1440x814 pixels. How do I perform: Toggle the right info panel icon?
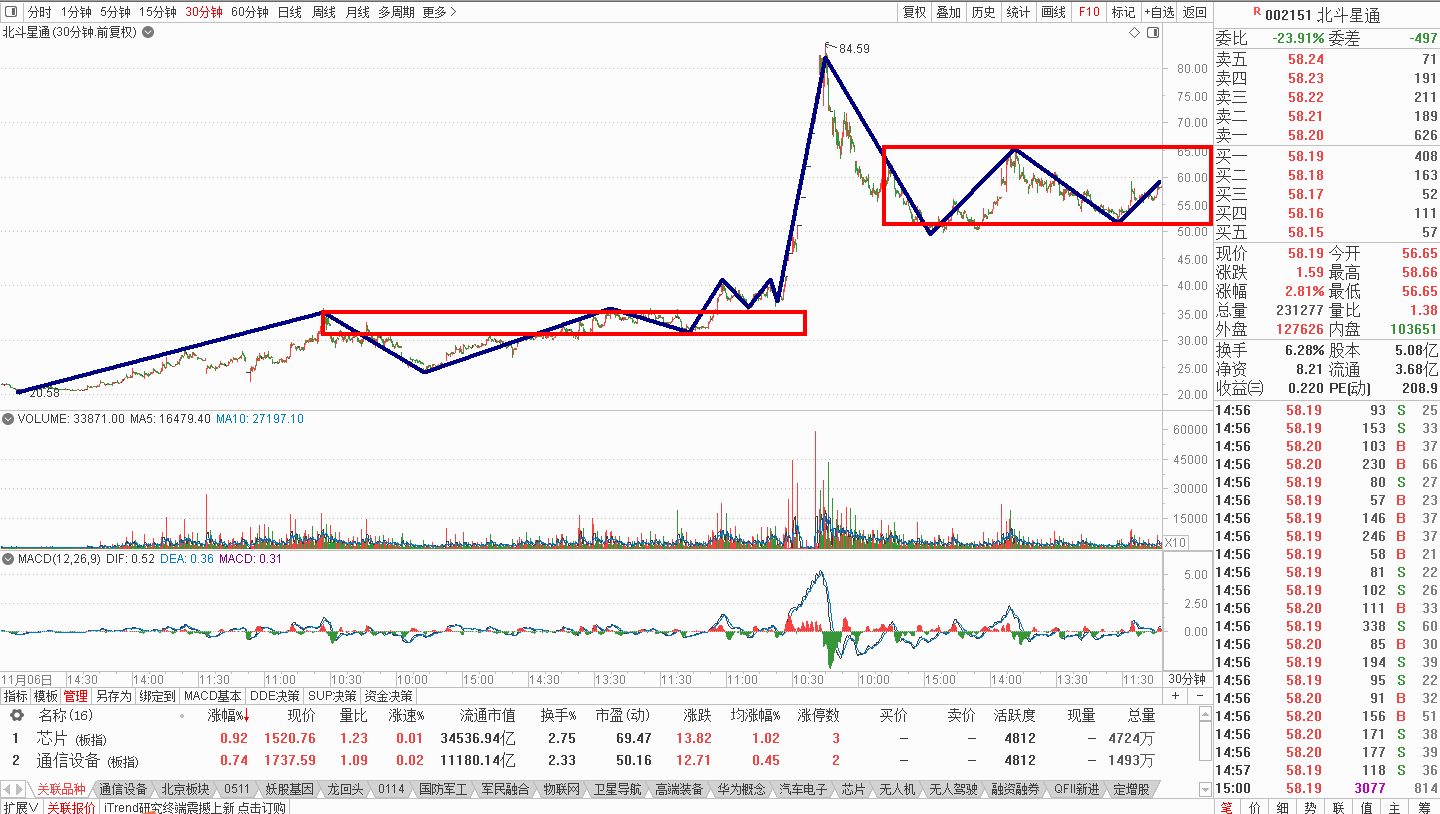point(1154,32)
